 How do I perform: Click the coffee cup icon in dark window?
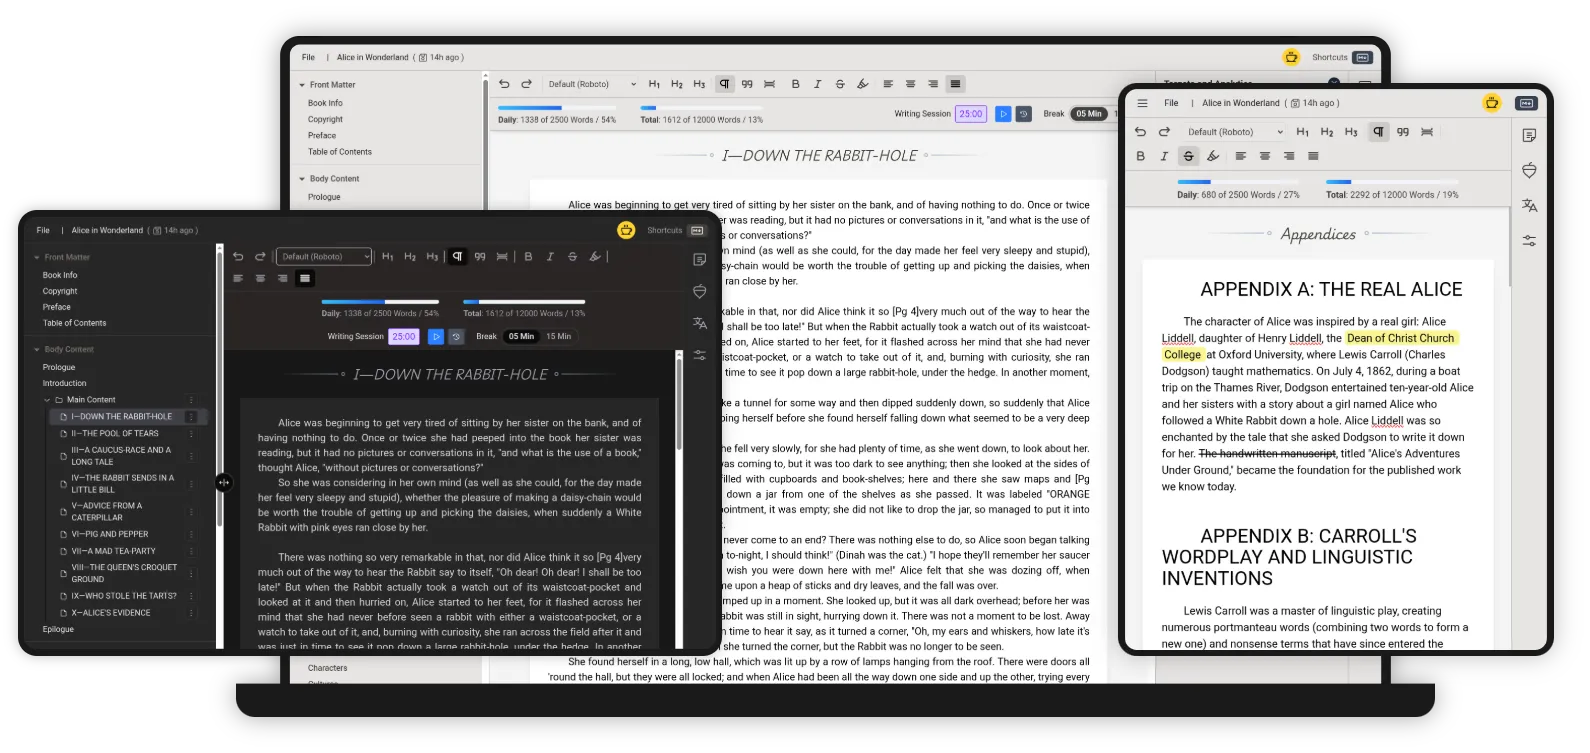626,231
